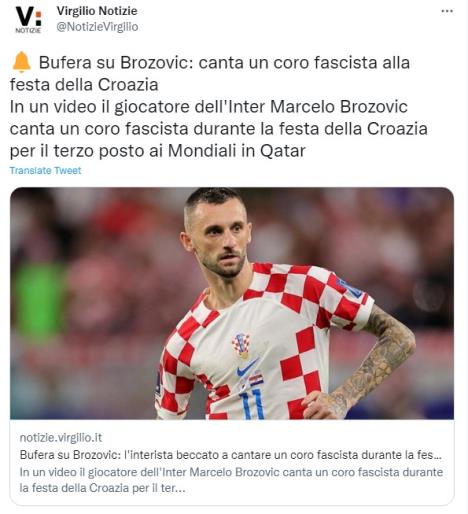Open the Brozovic photo preview
Image resolution: width=468 pixels, height=514 pixels.
coord(232,303)
